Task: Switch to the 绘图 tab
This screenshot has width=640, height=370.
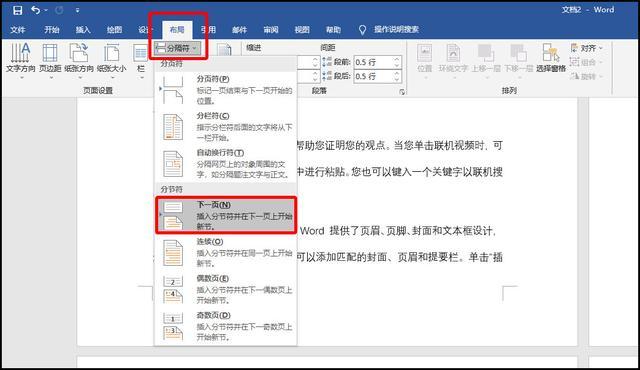Action: tap(114, 29)
